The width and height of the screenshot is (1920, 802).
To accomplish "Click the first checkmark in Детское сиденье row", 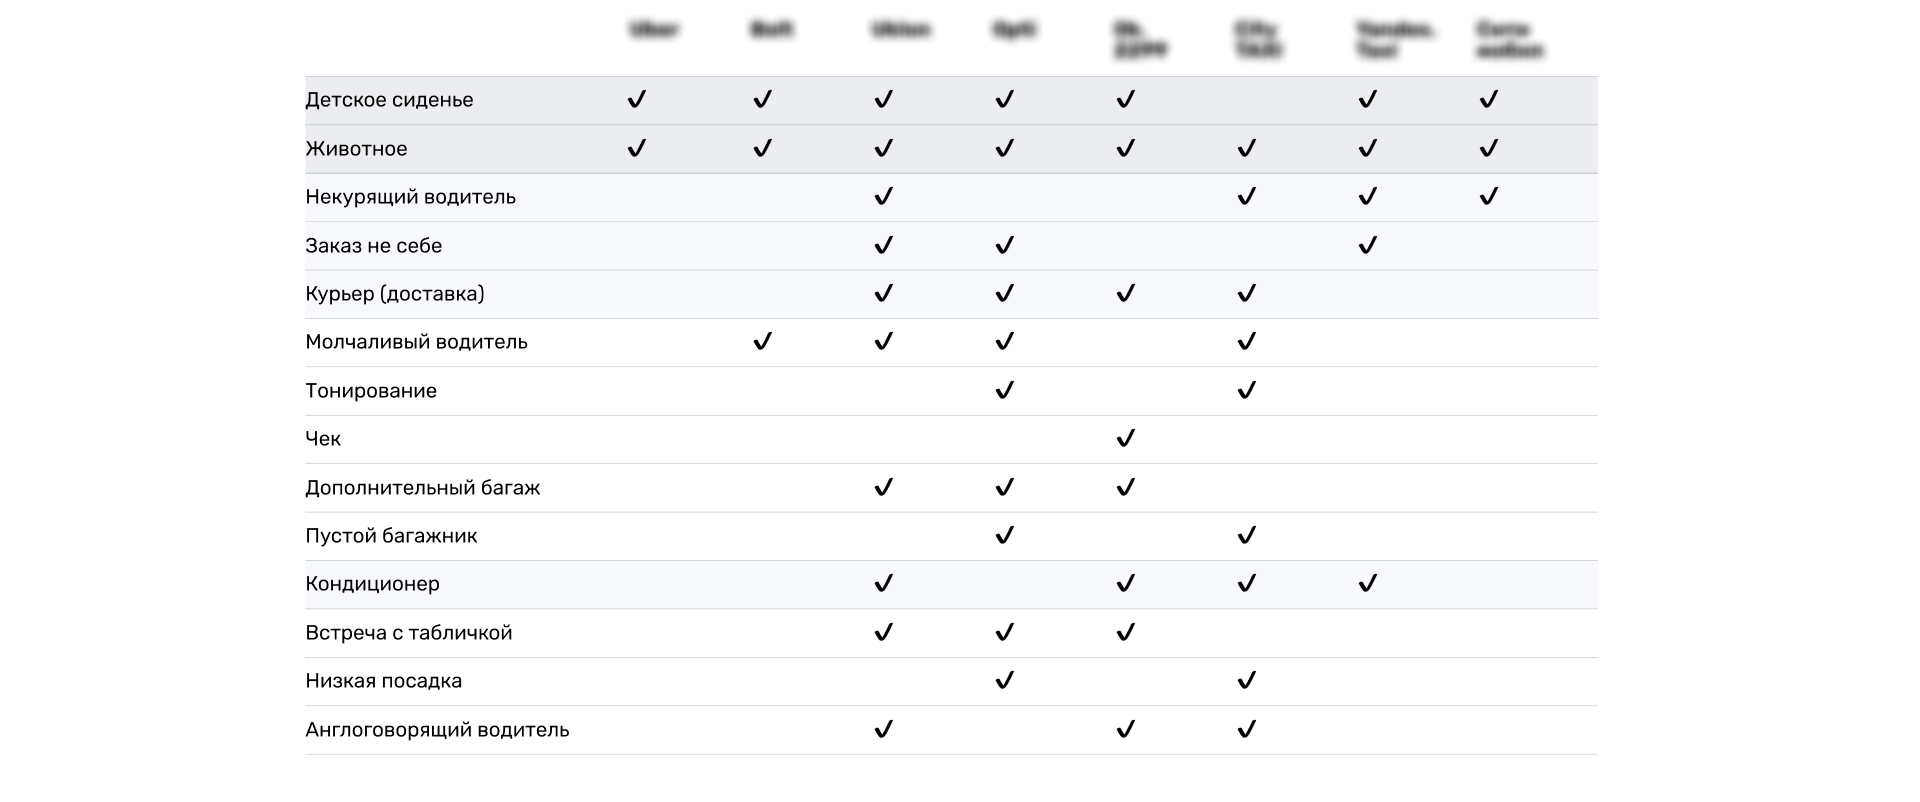I will [636, 99].
